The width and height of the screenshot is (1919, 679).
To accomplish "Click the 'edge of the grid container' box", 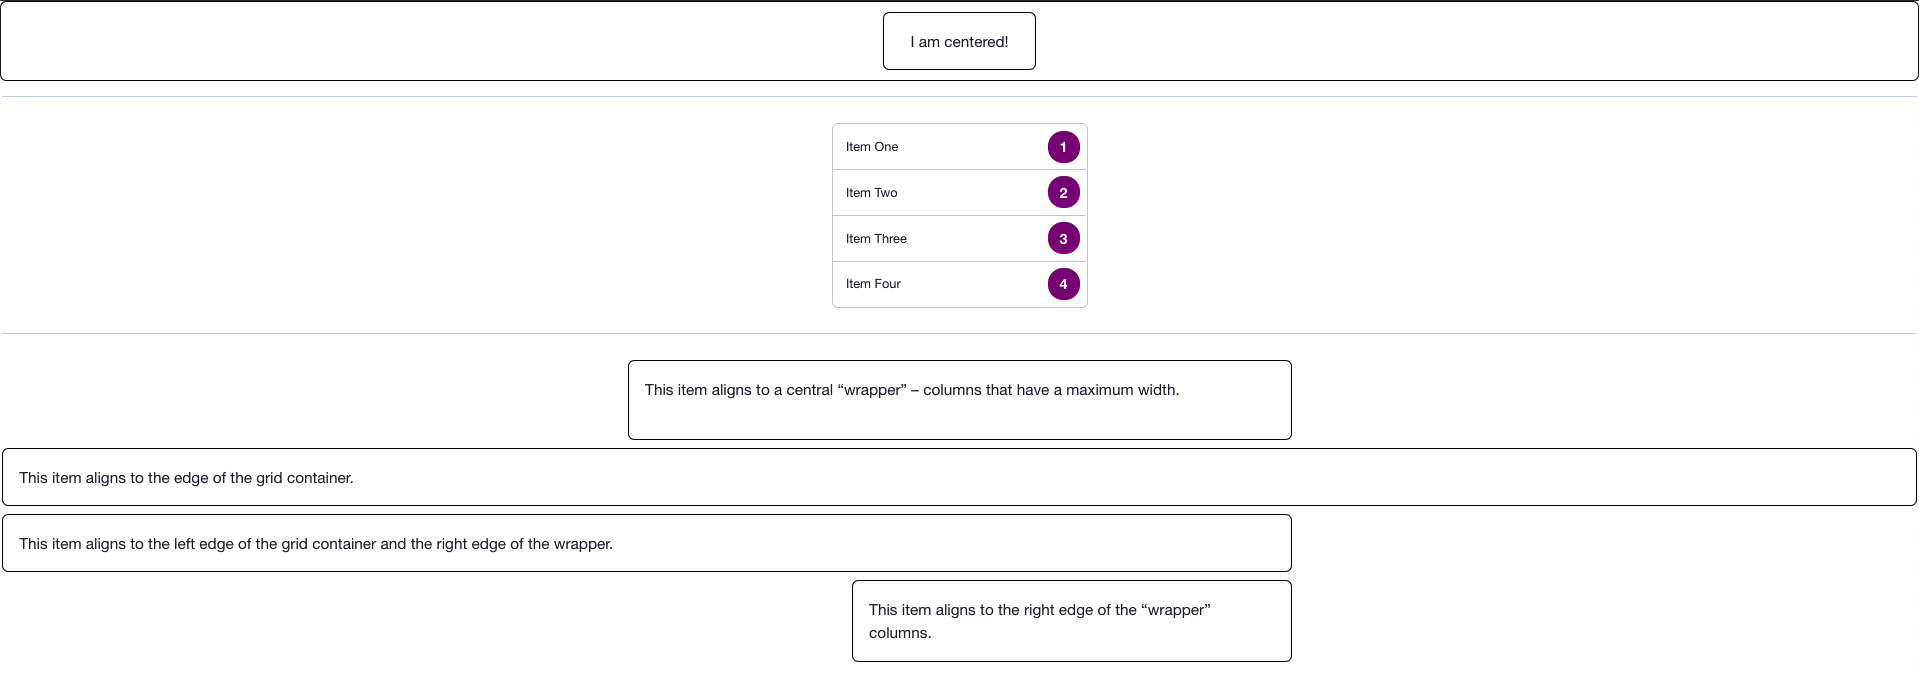I will click(959, 477).
